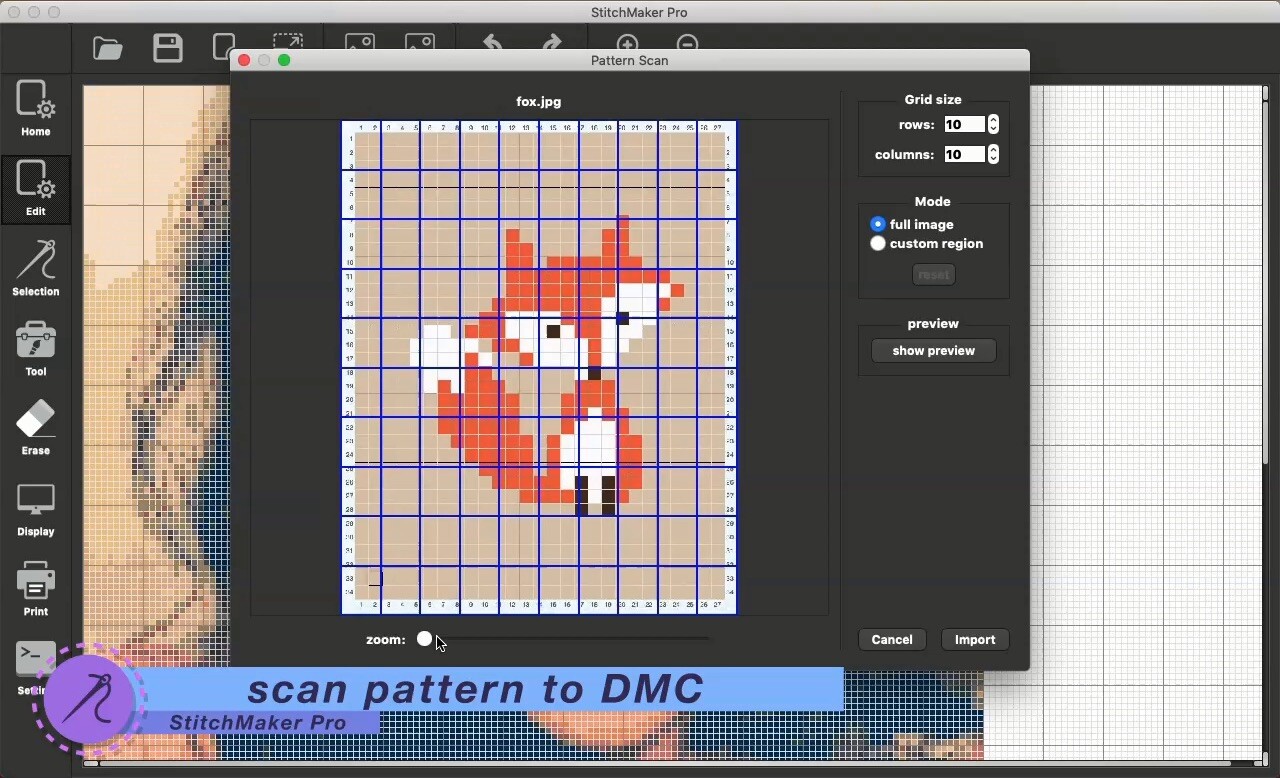Click the Undo arrow in the toolbar
The height and width of the screenshot is (778, 1280).
[x=491, y=42]
